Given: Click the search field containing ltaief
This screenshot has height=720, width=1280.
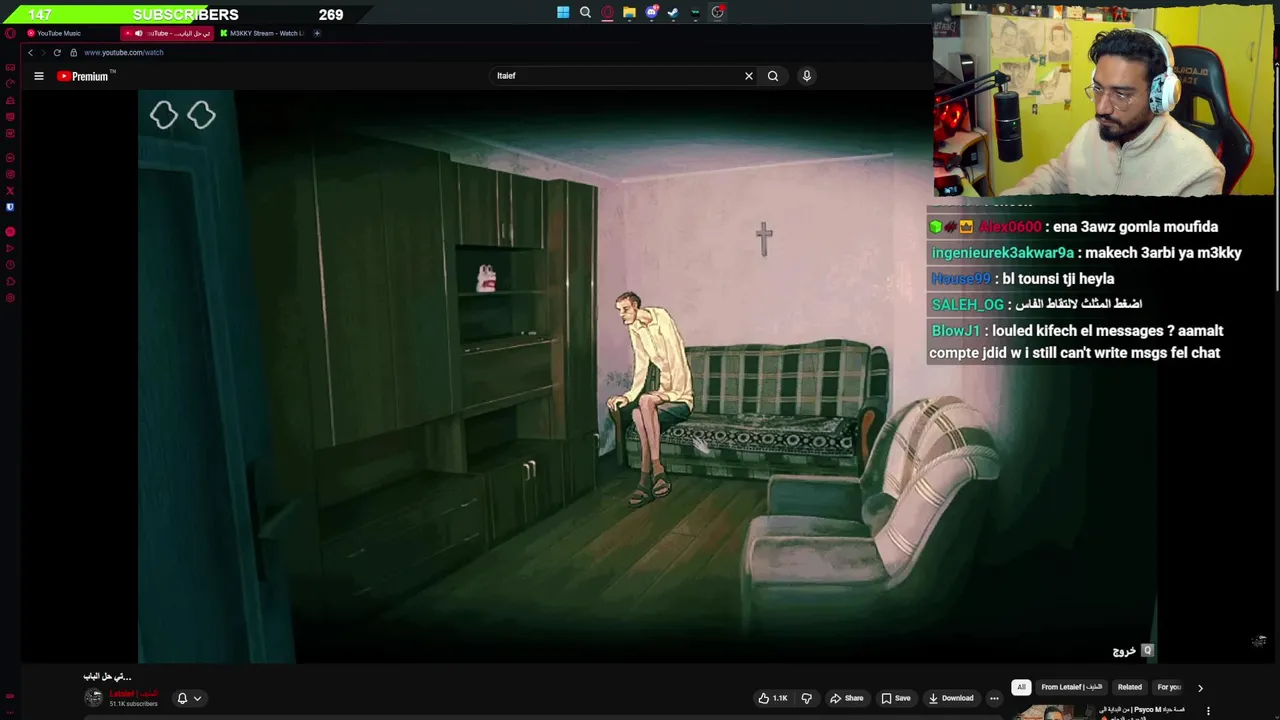Looking at the screenshot, I should coord(615,76).
